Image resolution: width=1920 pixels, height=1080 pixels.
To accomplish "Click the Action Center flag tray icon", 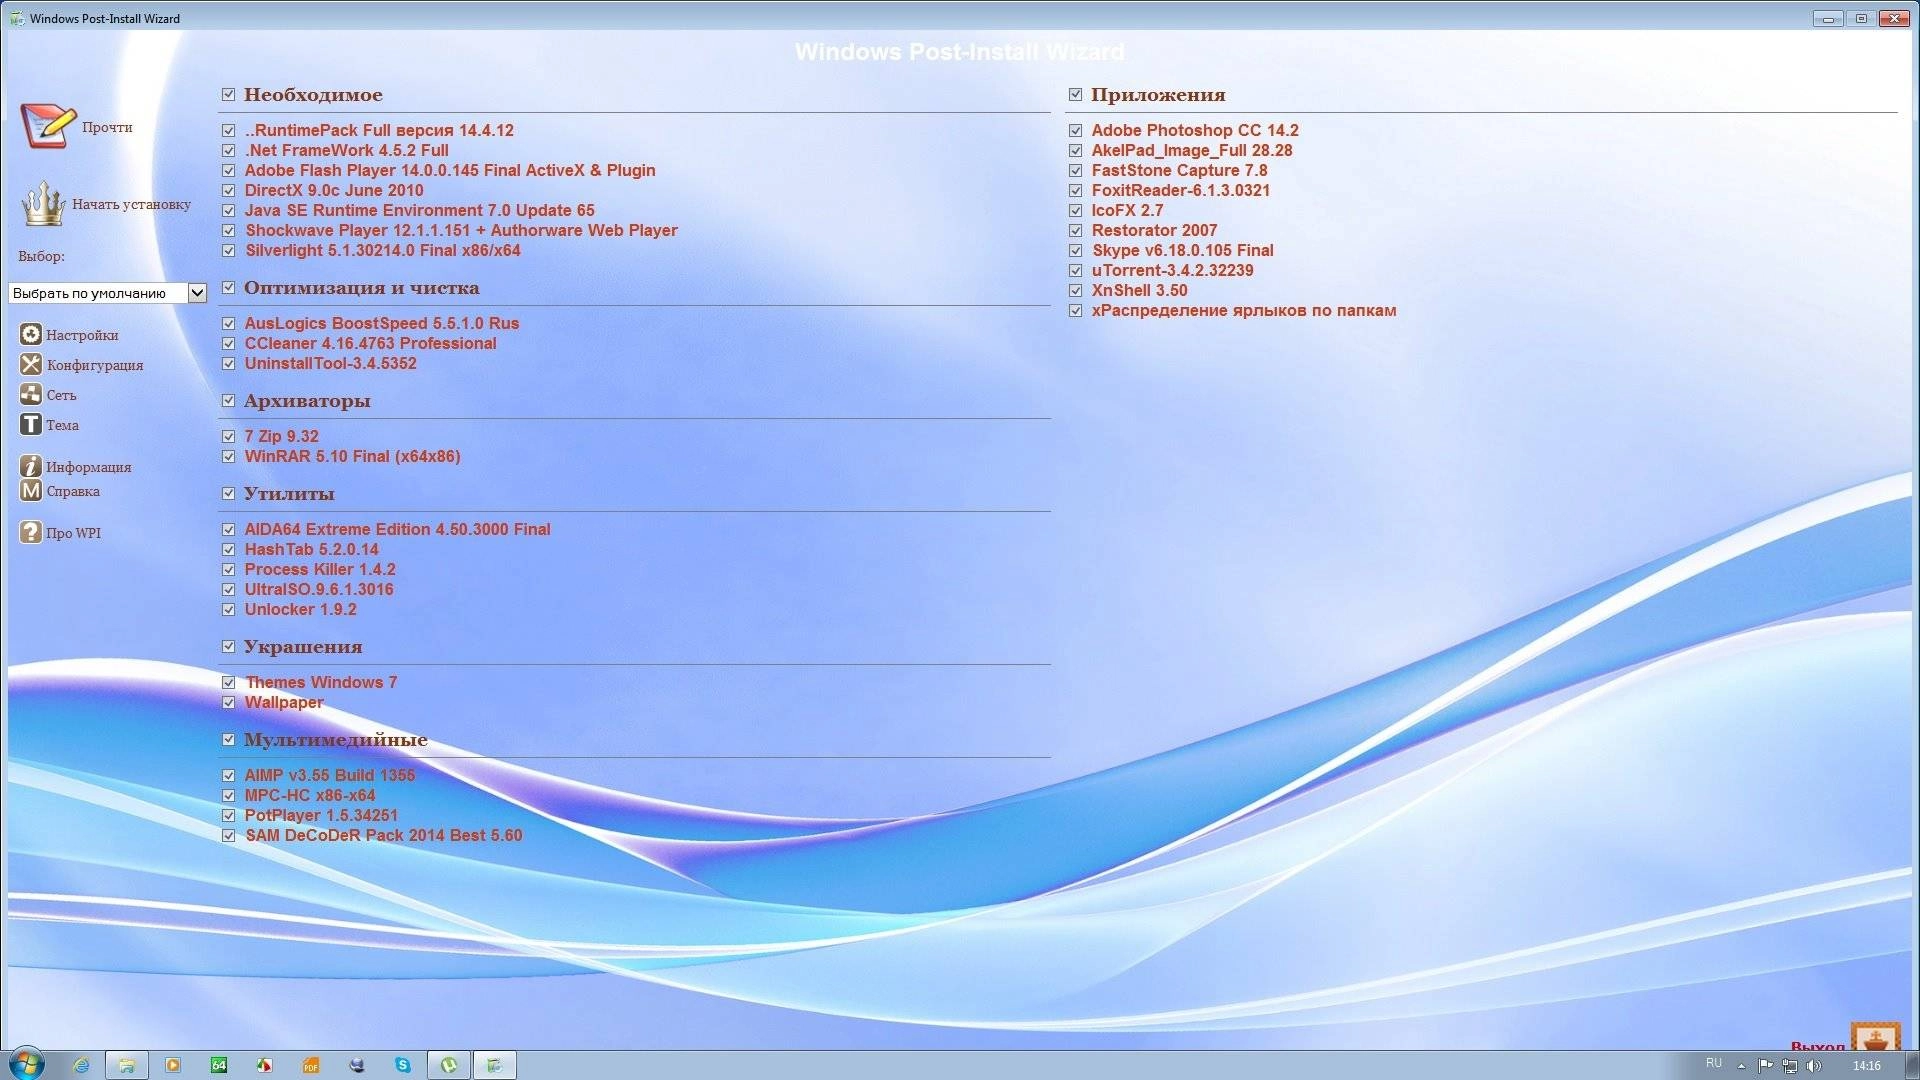I will pyautogui.click(x=1766, y=1066).
